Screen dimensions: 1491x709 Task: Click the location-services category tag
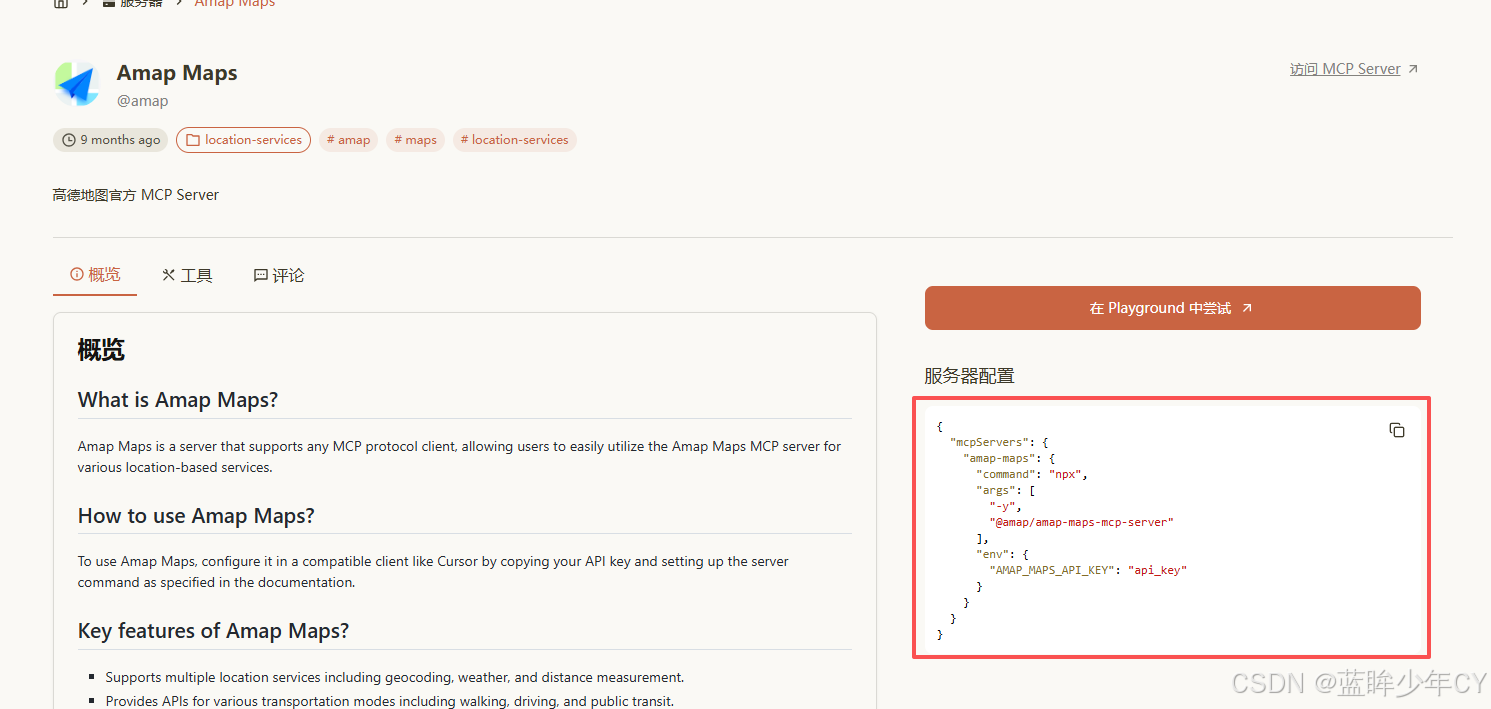click(243, 140)
